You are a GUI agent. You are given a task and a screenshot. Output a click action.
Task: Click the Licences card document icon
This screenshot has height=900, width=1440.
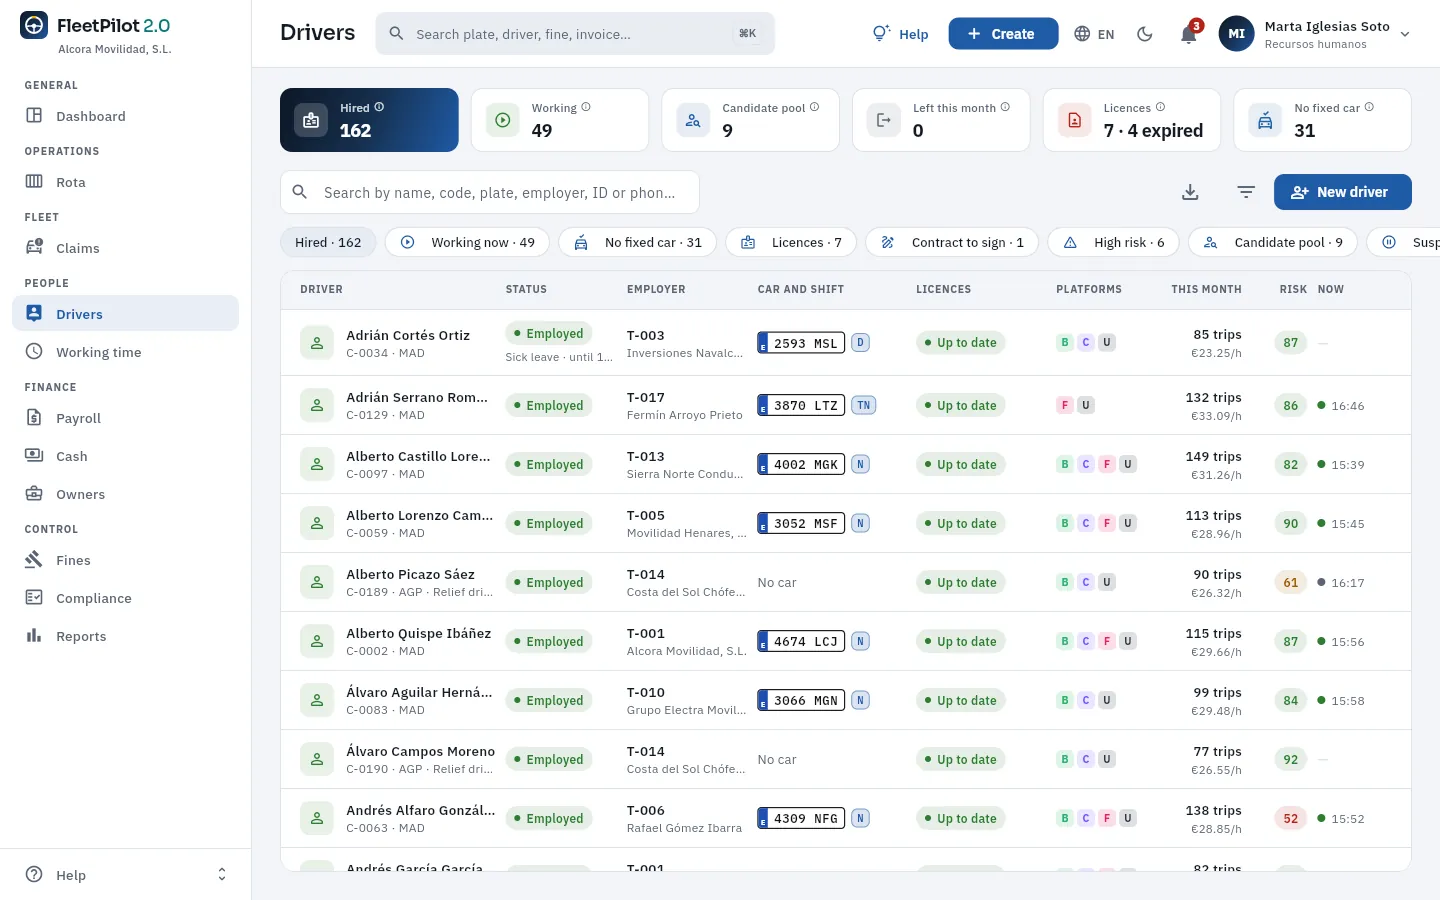1074,120
